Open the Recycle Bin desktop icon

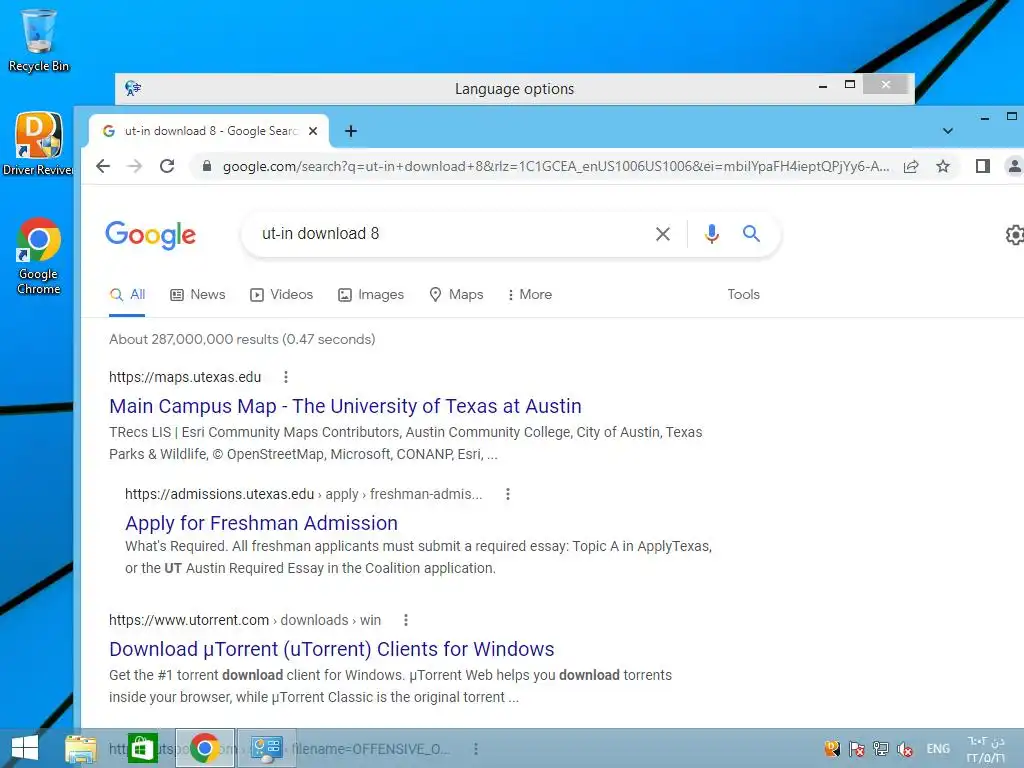[39, 40]
